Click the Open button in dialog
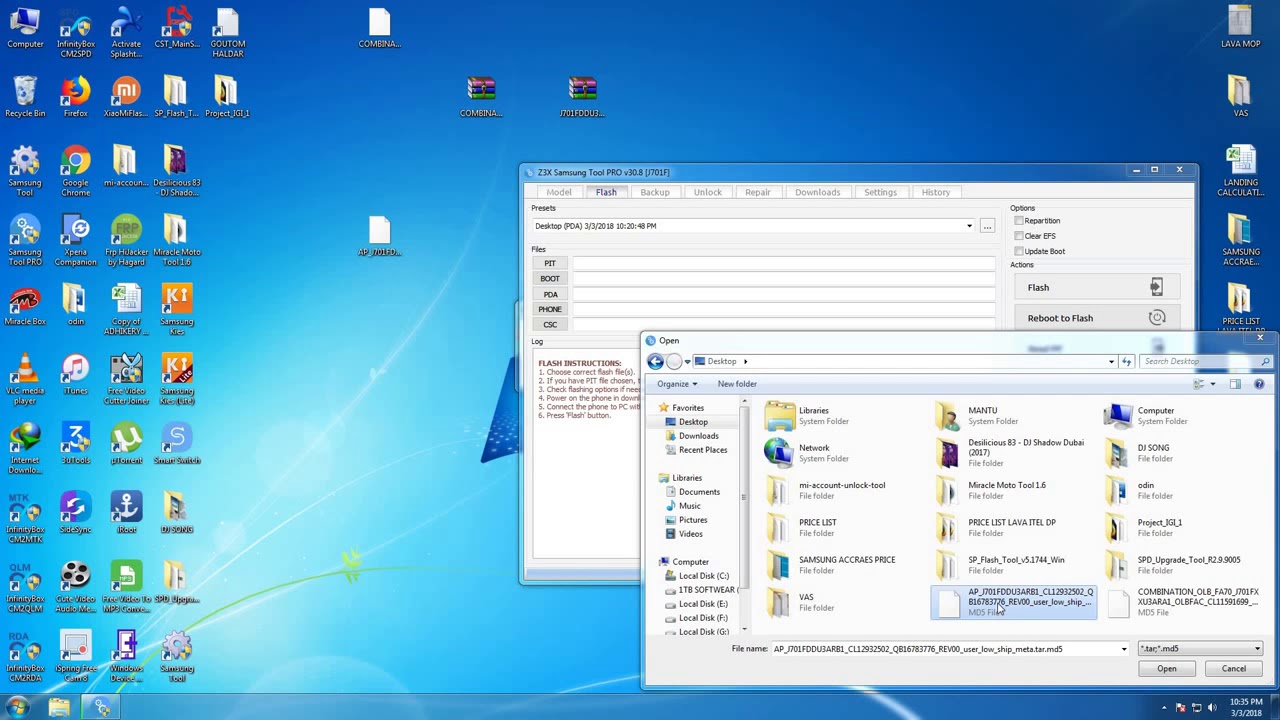The width and height of the screenshot is (1280, 720). (x=1167, y=669)
